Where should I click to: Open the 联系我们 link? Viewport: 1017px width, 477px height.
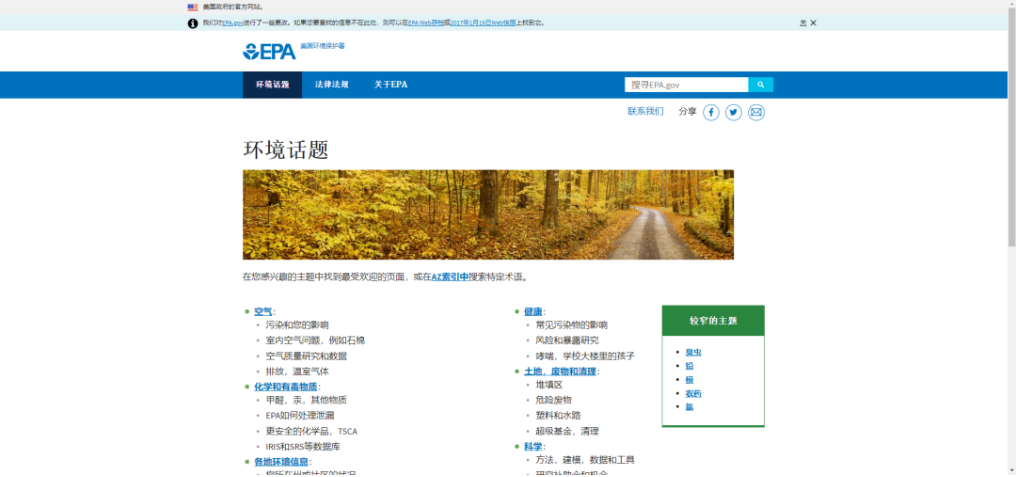tap(645, 111)
